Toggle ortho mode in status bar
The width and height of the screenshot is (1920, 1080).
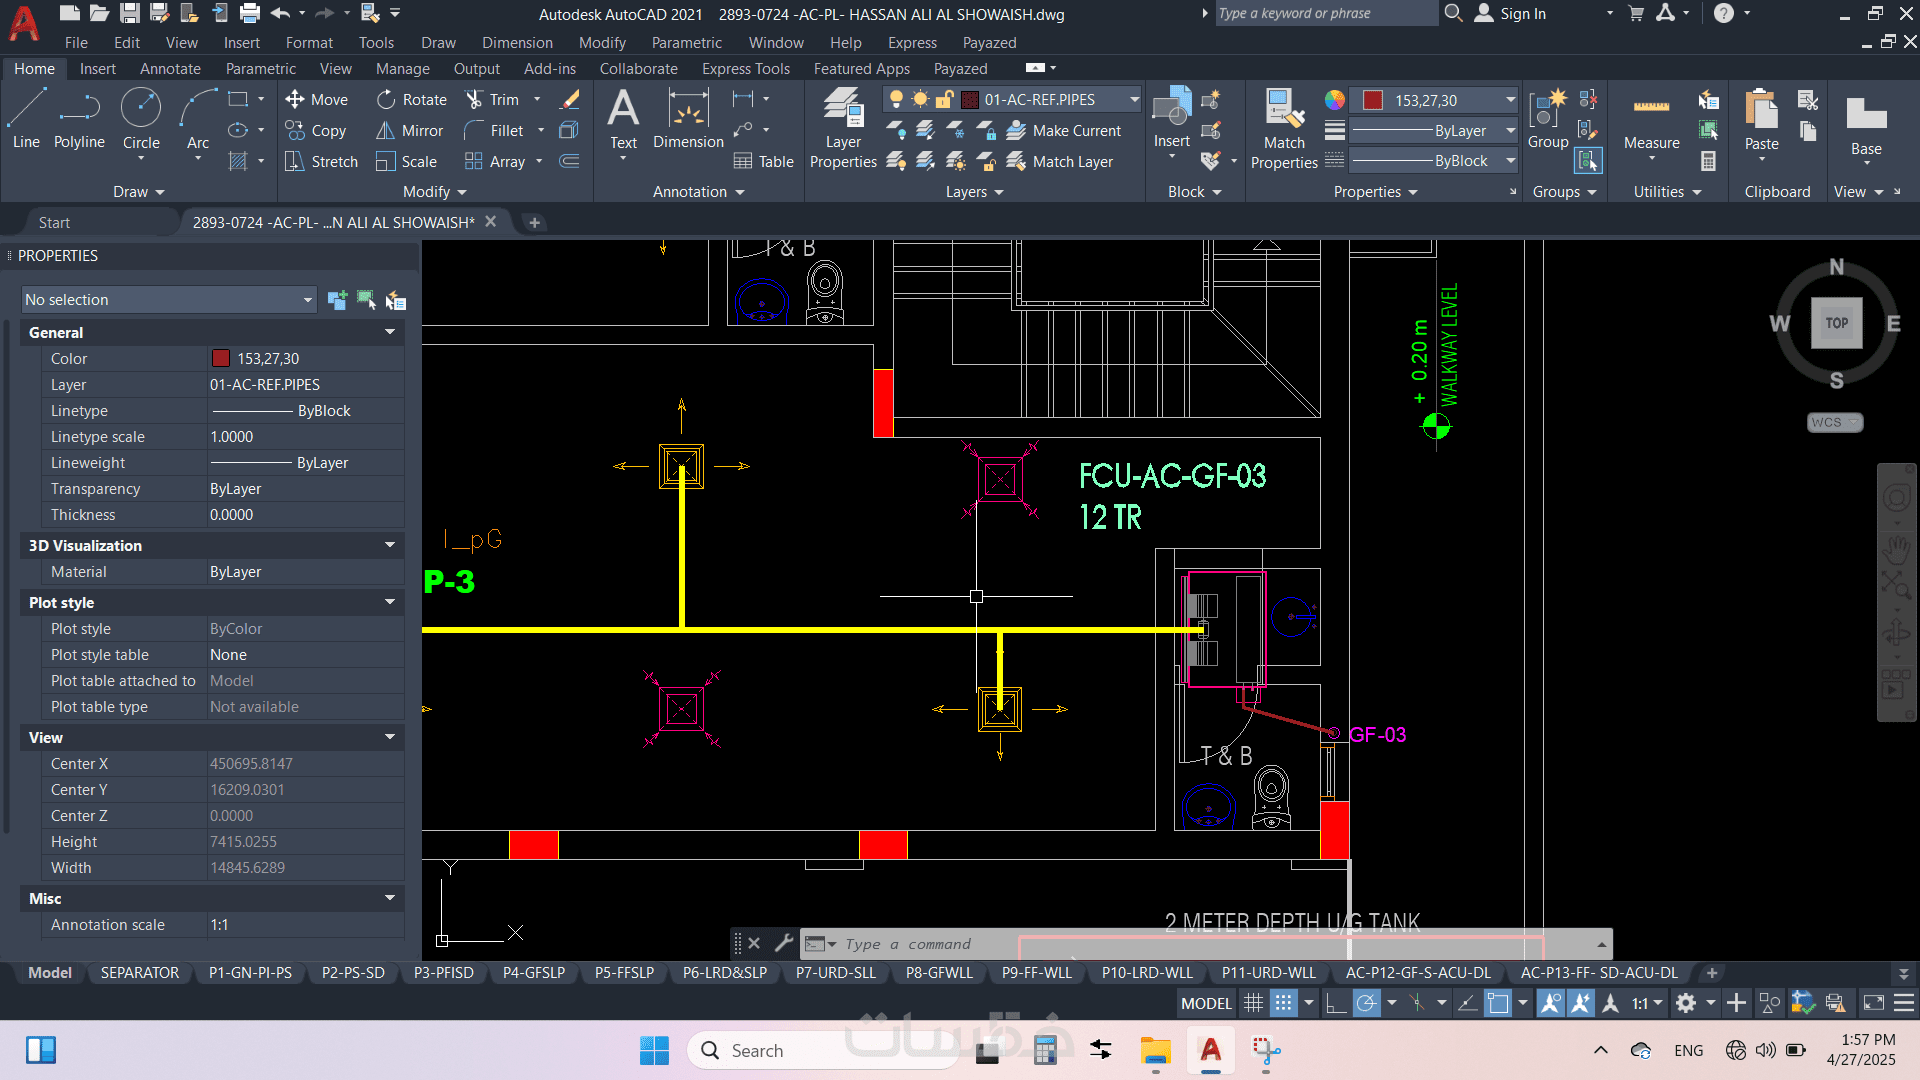[x=1335, y=1003]
